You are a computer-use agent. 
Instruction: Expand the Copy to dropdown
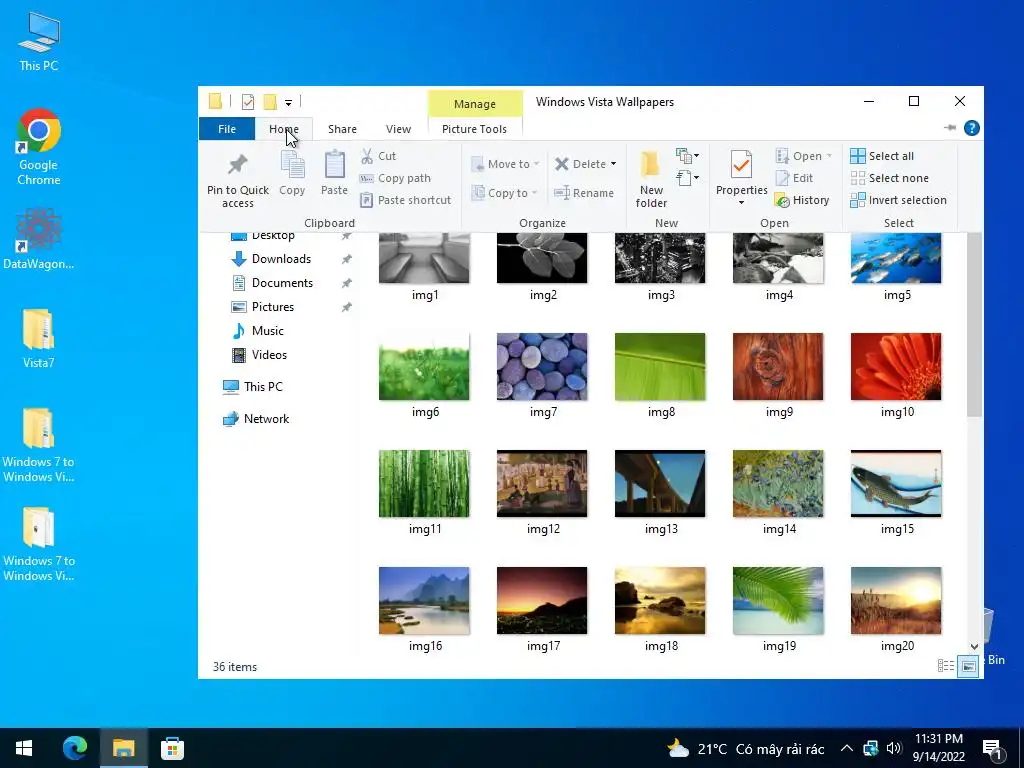(534, 193)
